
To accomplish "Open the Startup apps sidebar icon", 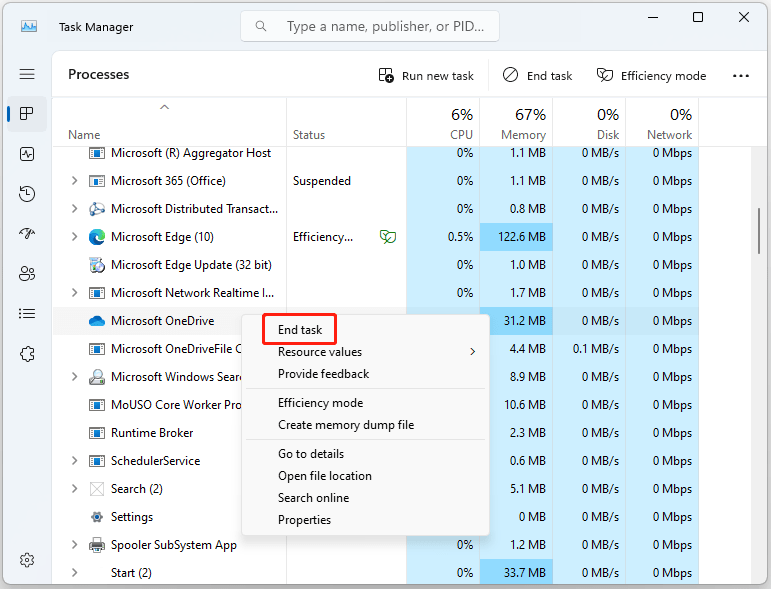I will 27,234.
